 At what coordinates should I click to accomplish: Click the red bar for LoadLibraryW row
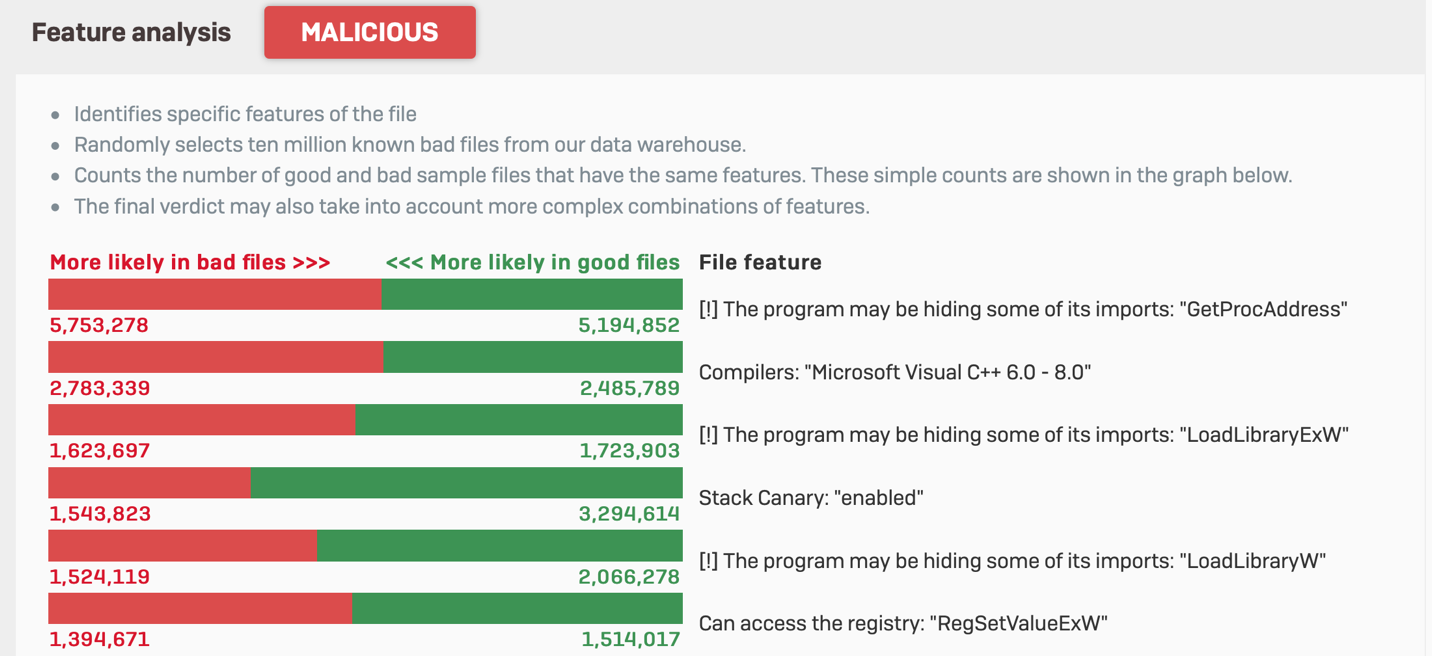point(182,546)
